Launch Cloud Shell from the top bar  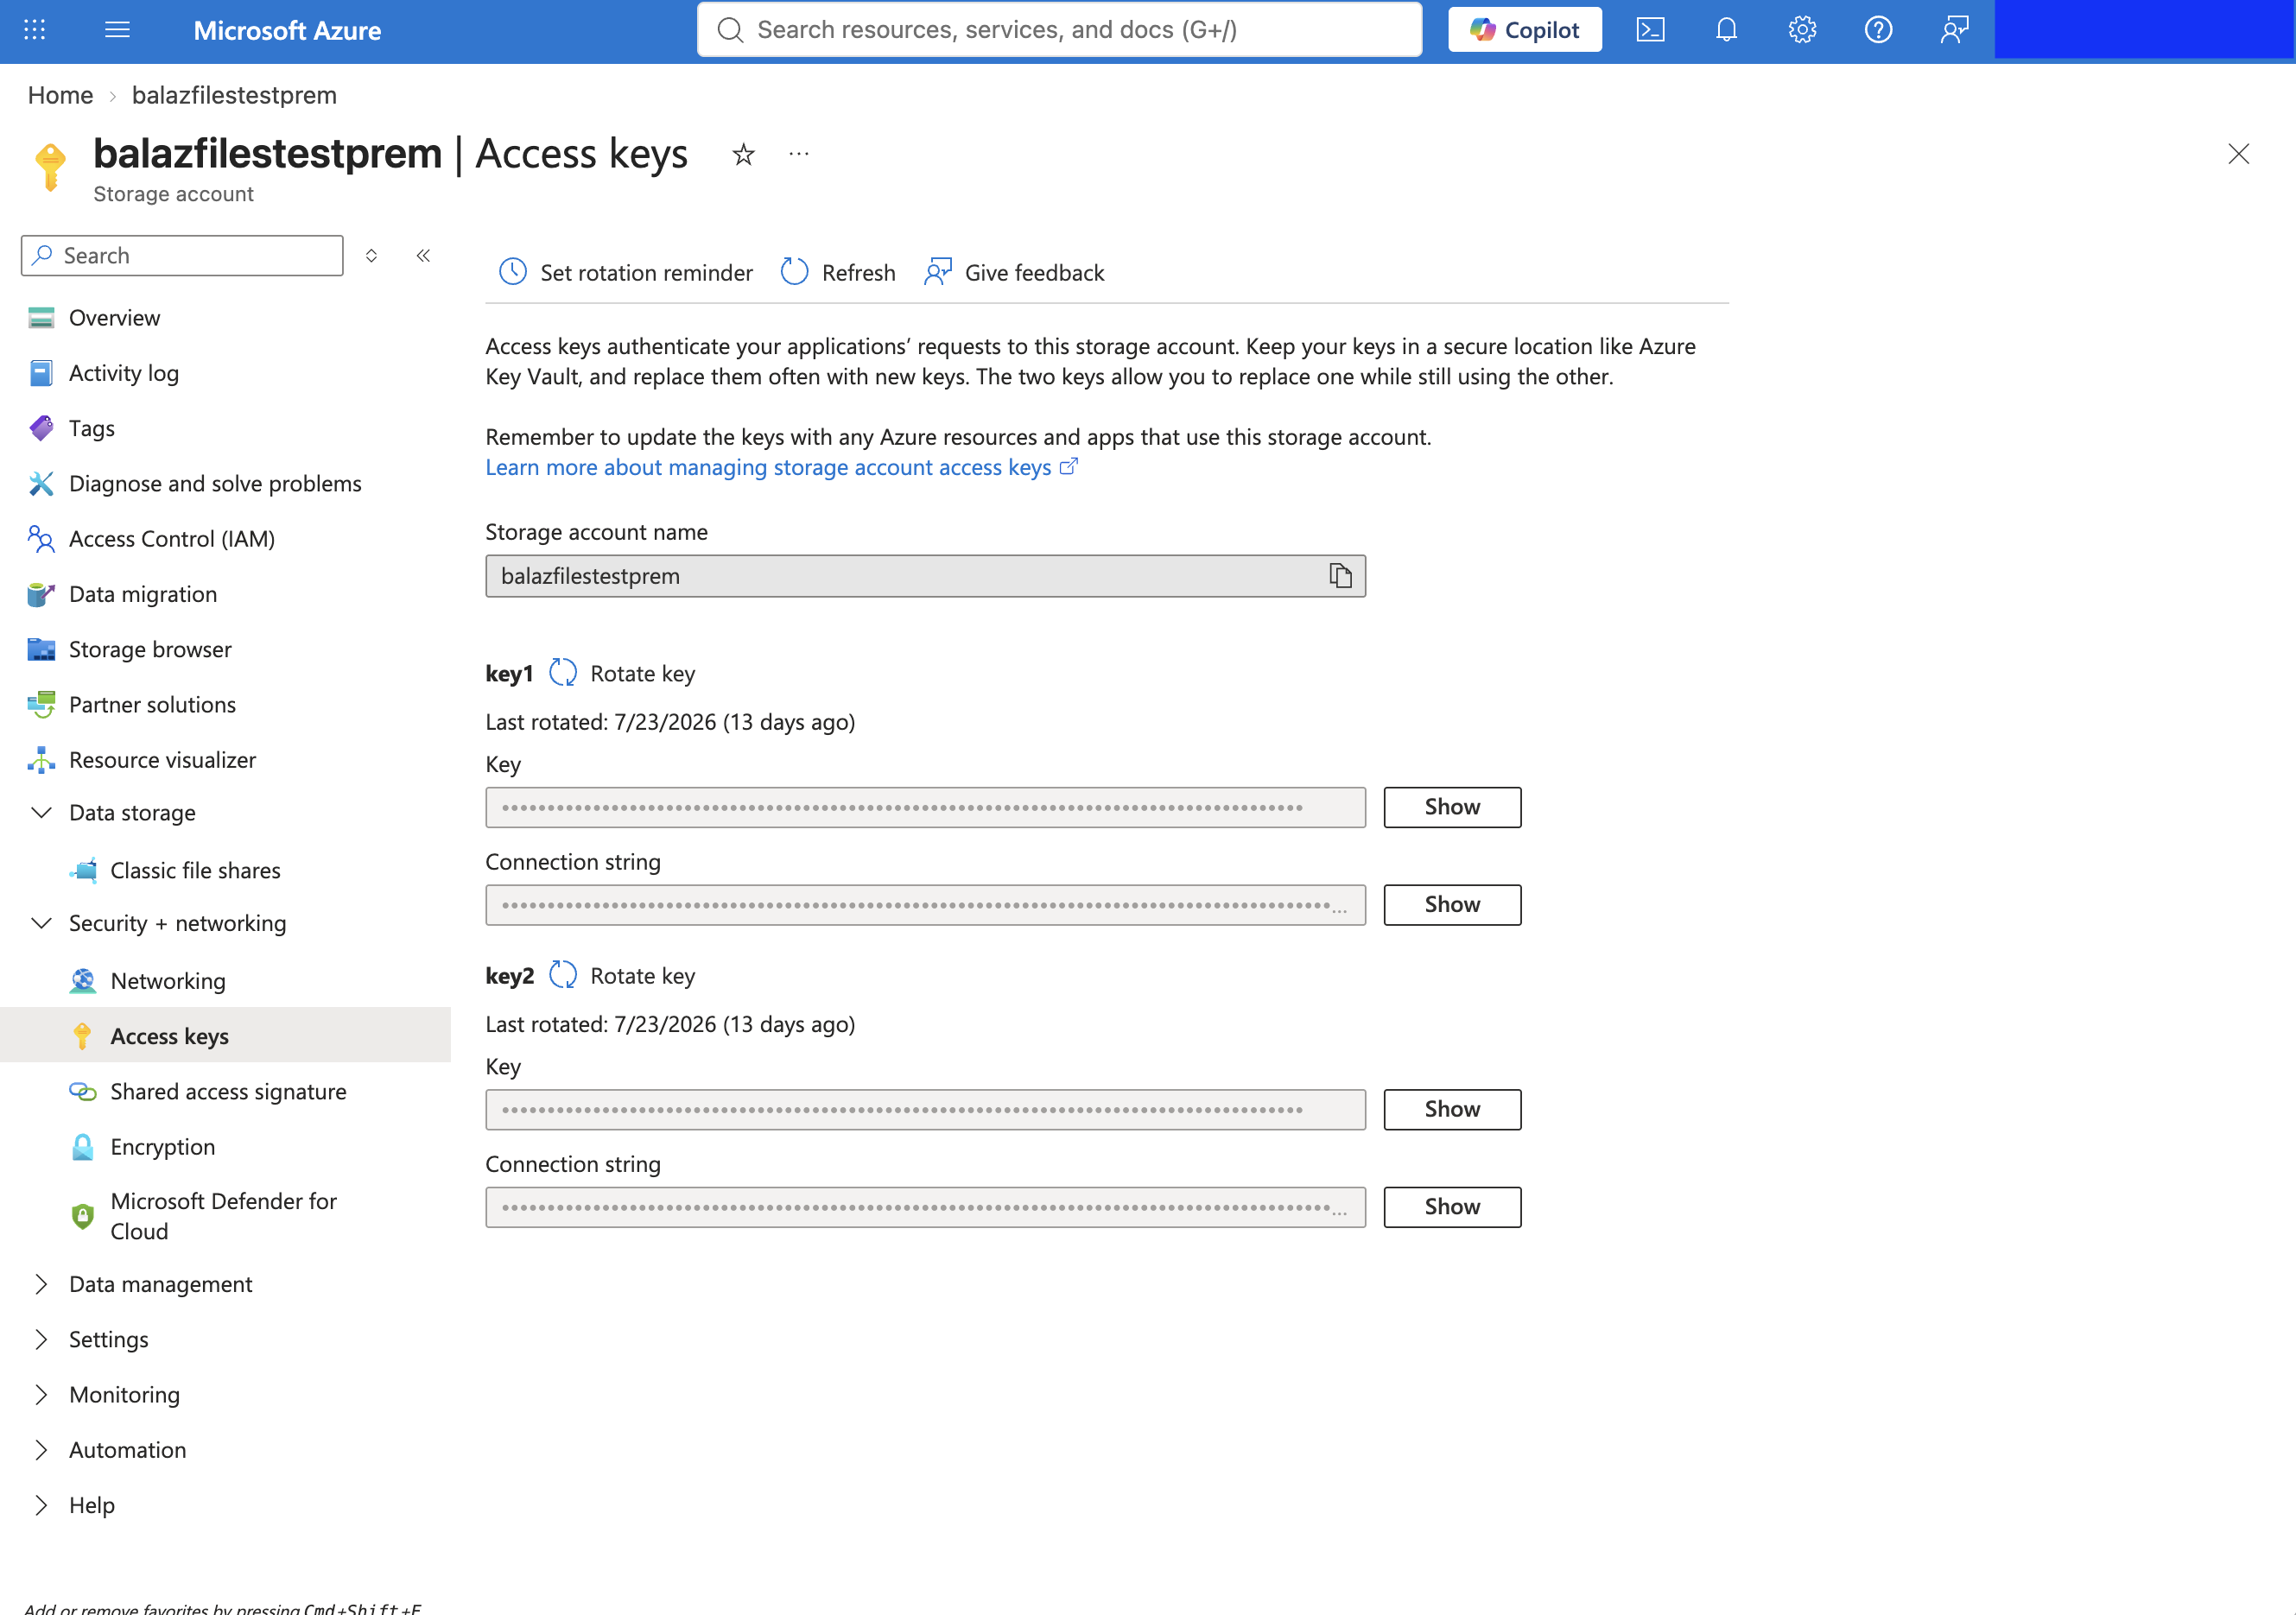pos(1650,30)
